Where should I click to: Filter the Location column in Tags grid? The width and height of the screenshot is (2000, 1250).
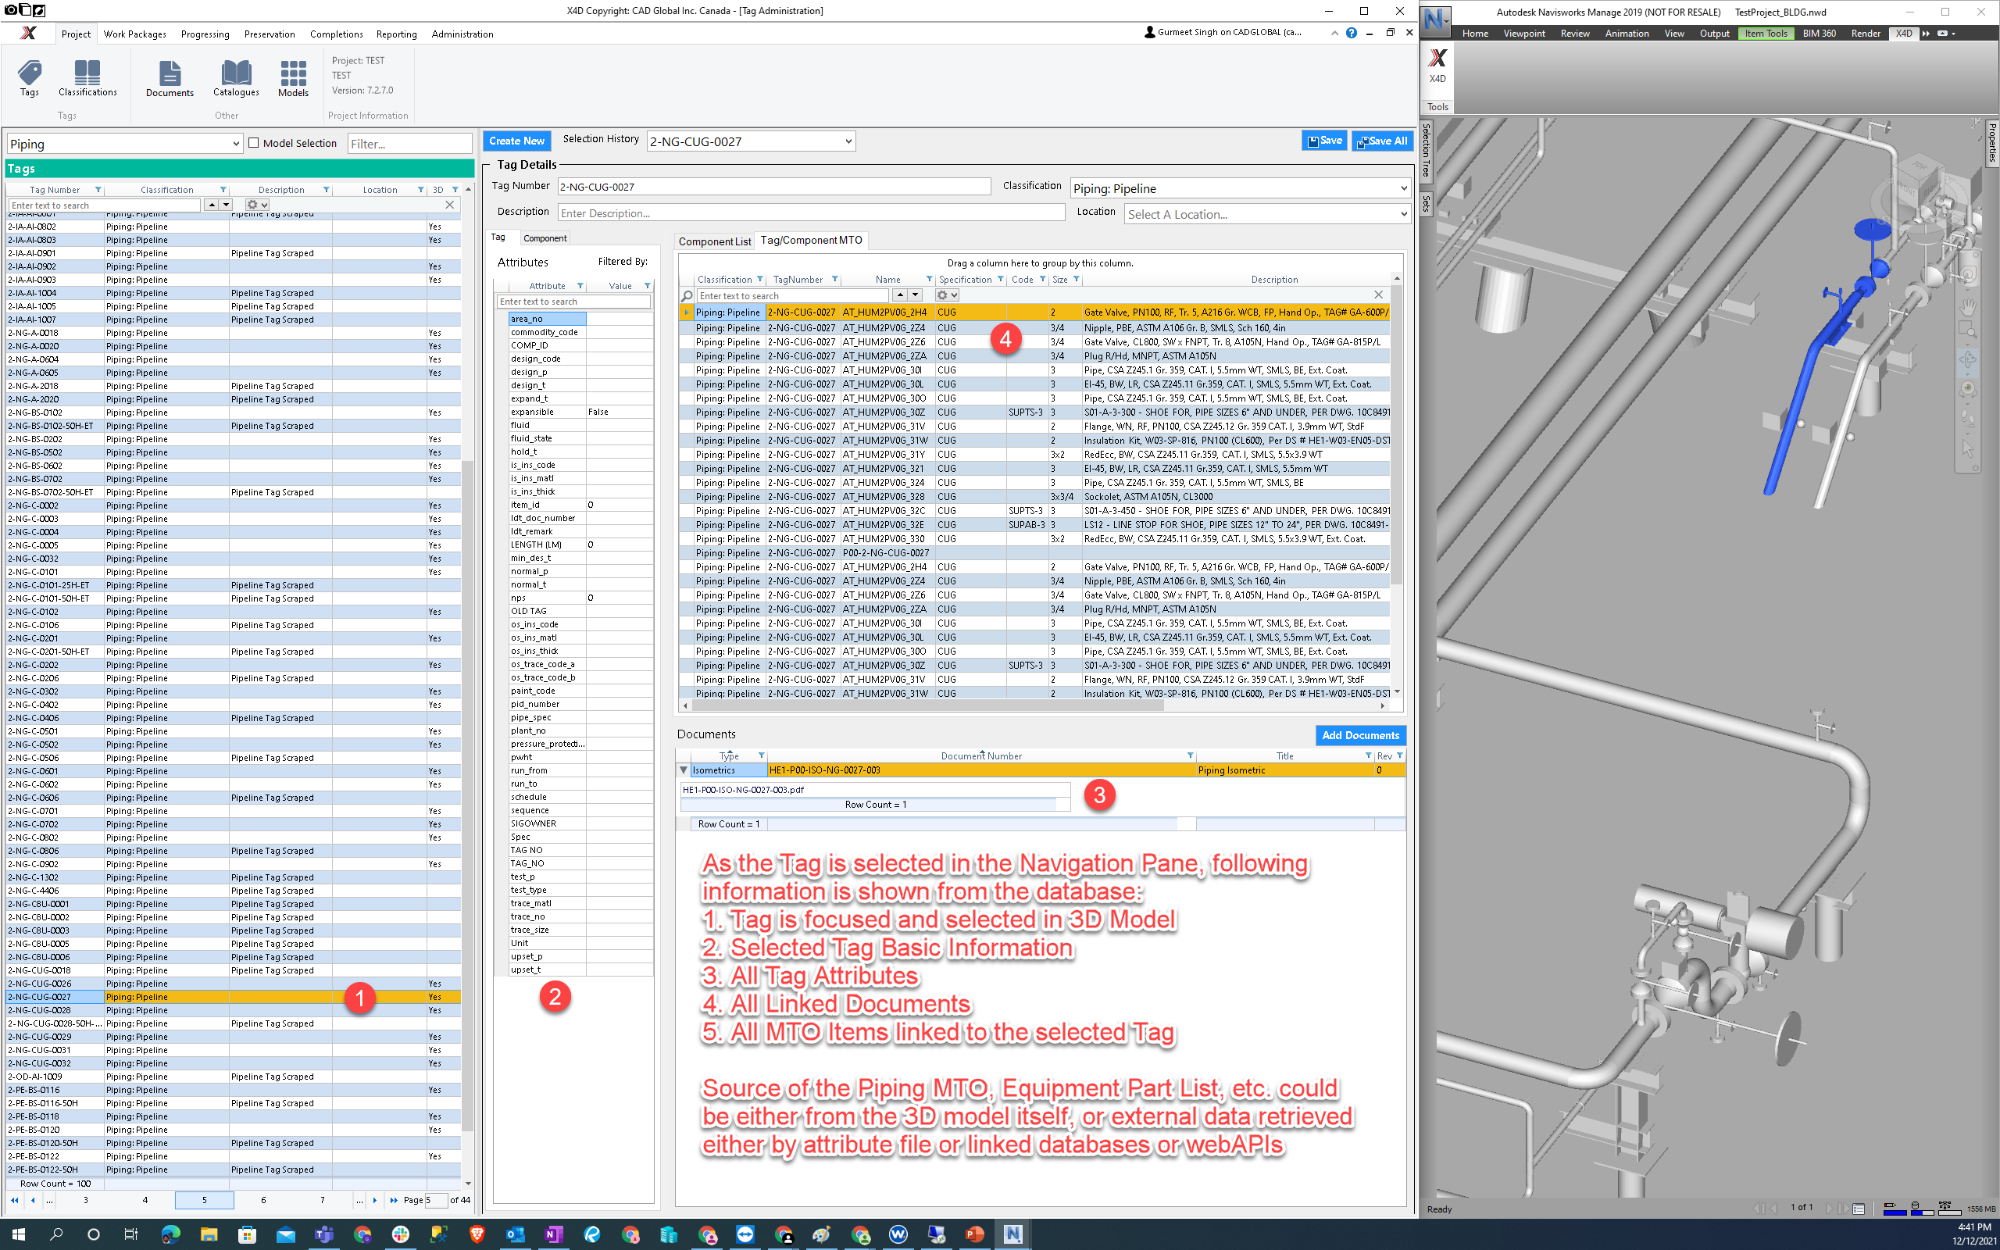pyautogui.click(x=420, y=190)
